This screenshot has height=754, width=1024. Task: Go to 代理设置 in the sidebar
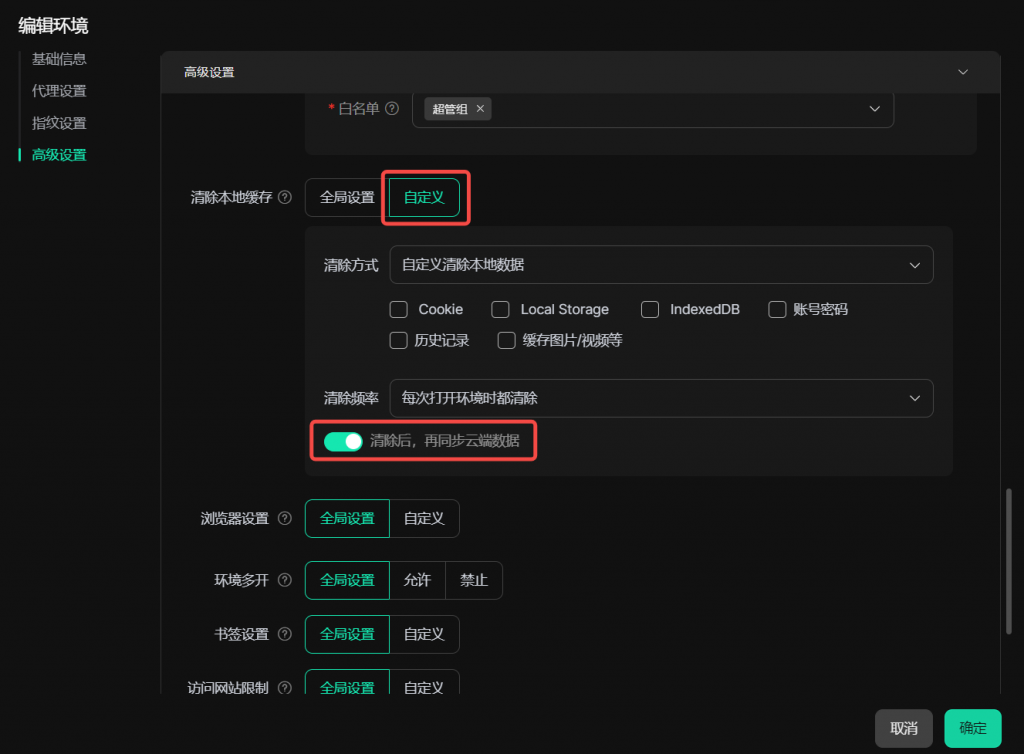(x=59, y=91)
